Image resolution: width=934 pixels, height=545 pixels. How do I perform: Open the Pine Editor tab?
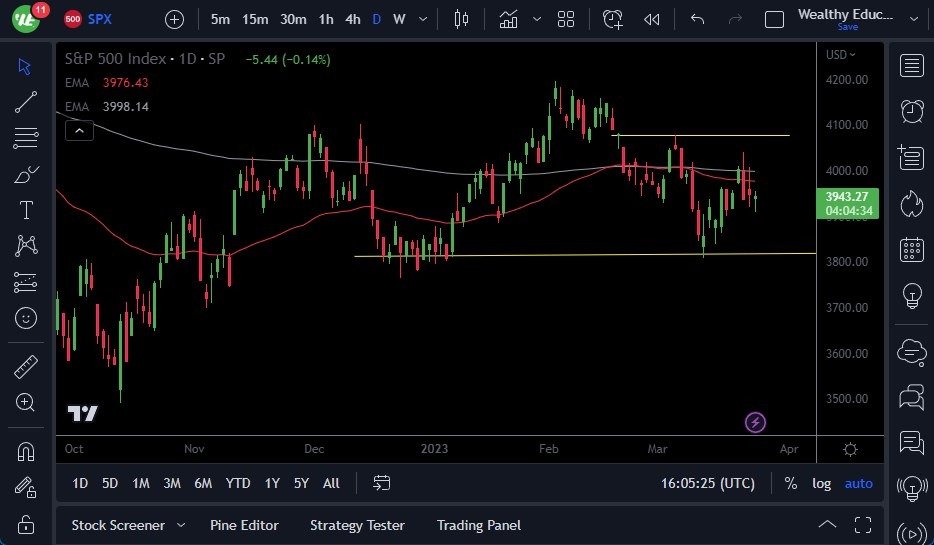pyautogui.click(x=244, y=525)
